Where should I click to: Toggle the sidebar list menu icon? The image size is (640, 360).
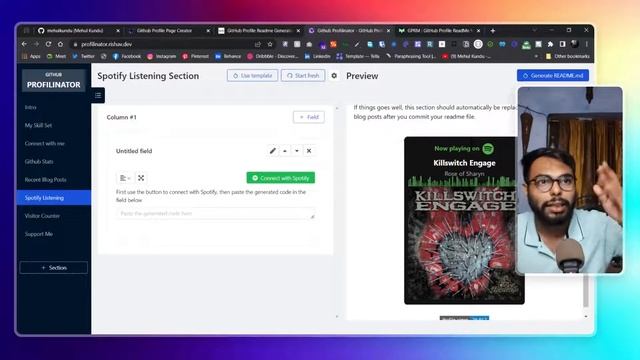coord(98,95)
